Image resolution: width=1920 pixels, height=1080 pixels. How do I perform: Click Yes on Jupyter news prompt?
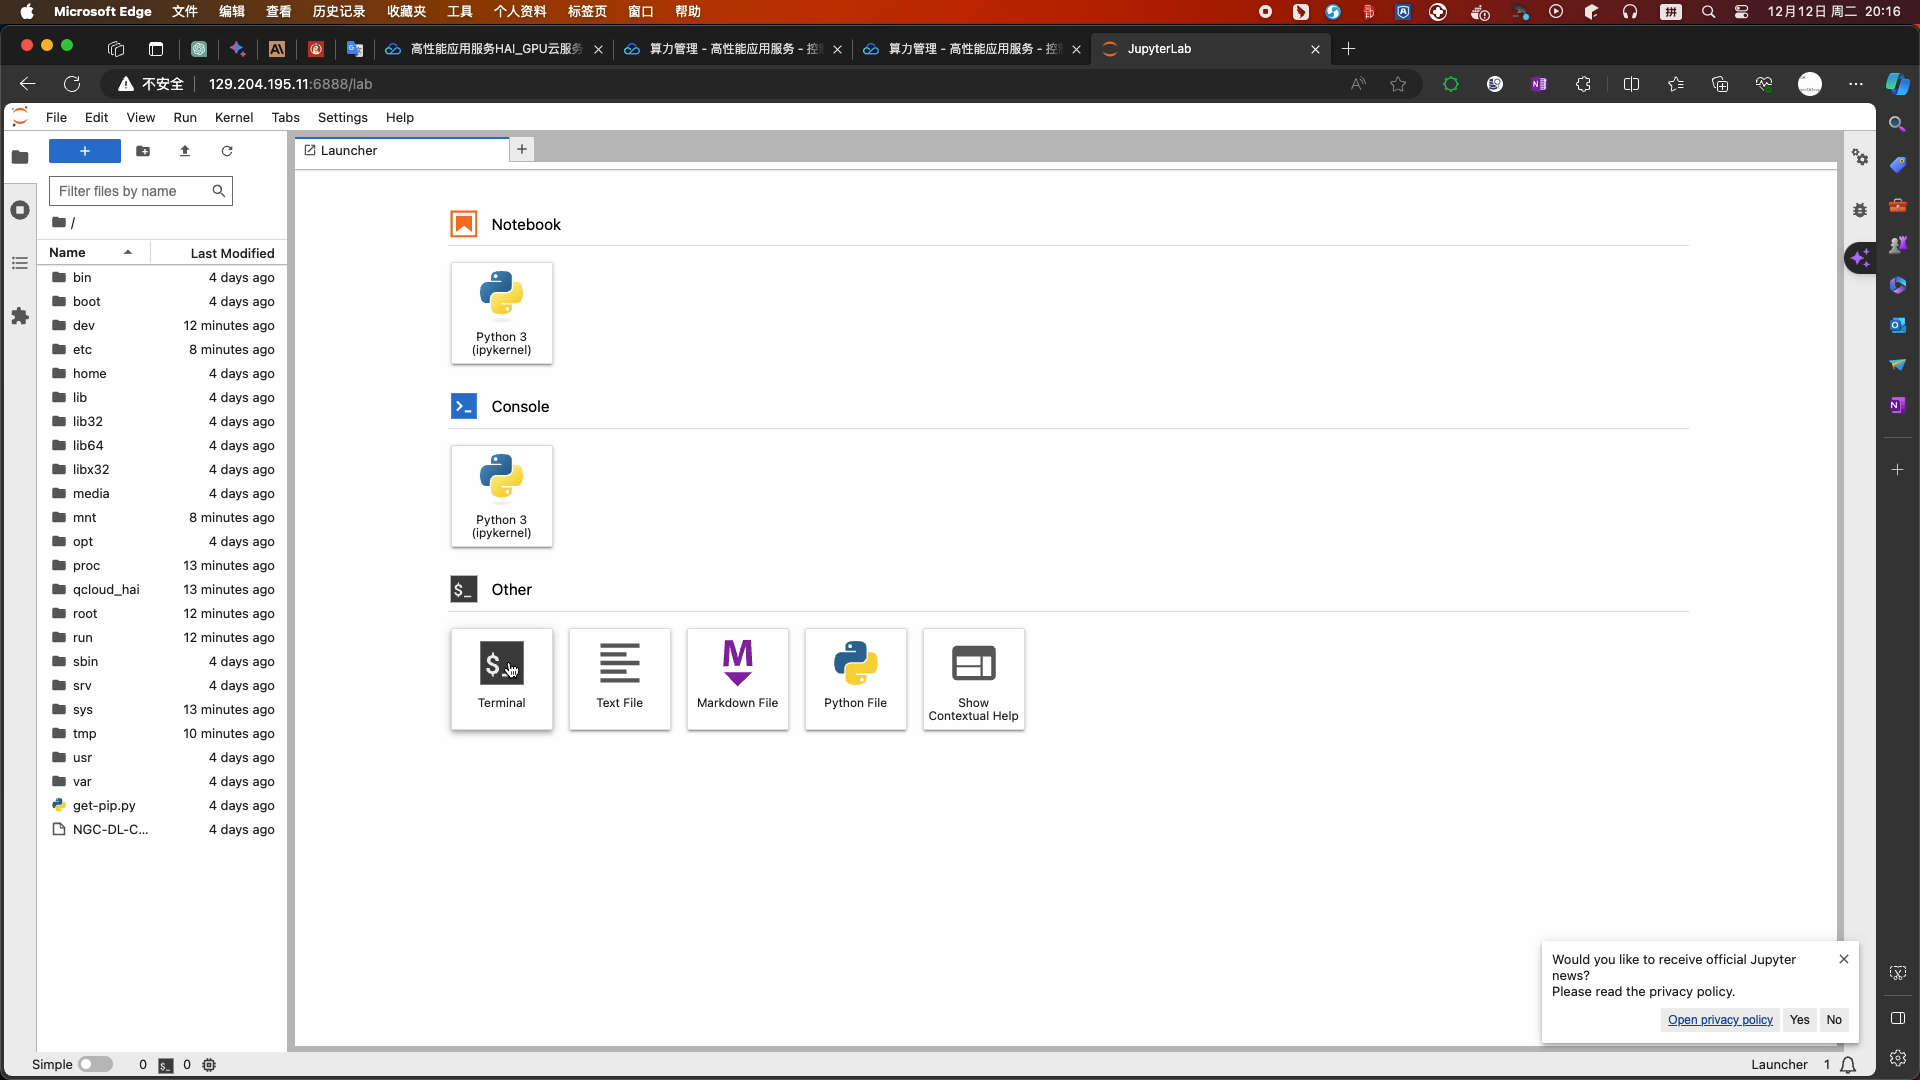tap(1799, 1020)
